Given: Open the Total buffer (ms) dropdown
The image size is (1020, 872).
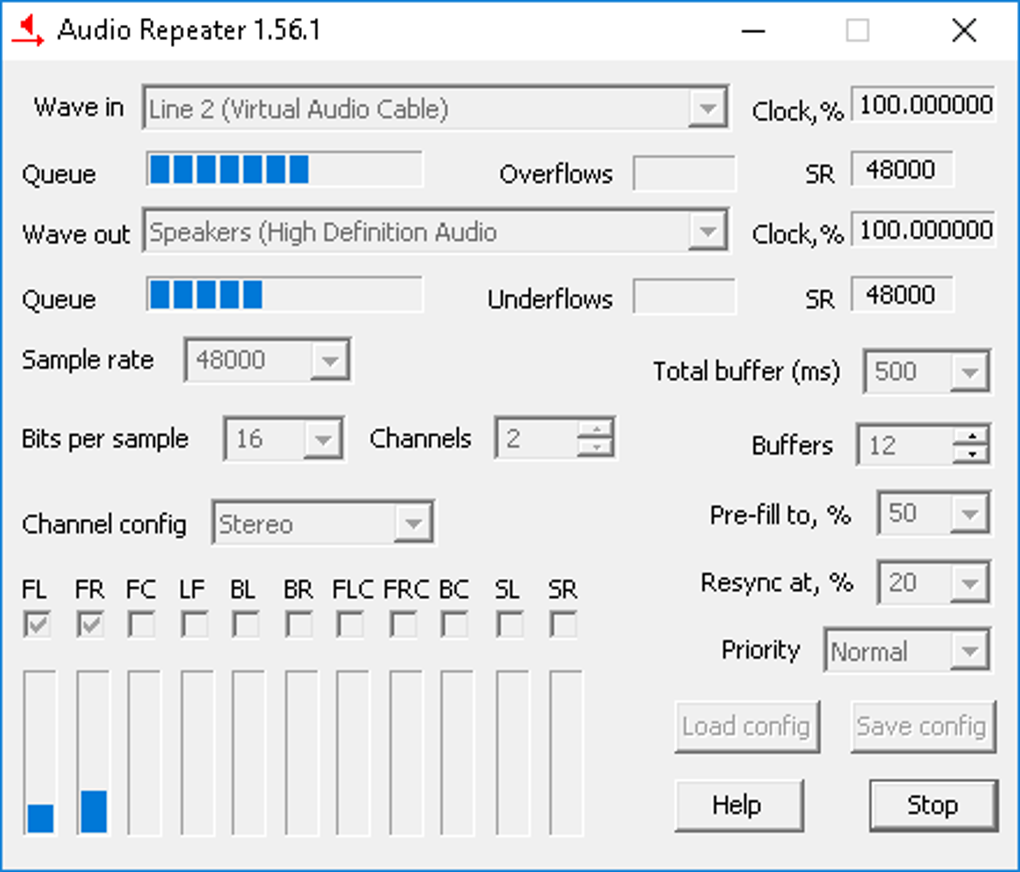Looking at the screenshot, I should pos(970,372).
